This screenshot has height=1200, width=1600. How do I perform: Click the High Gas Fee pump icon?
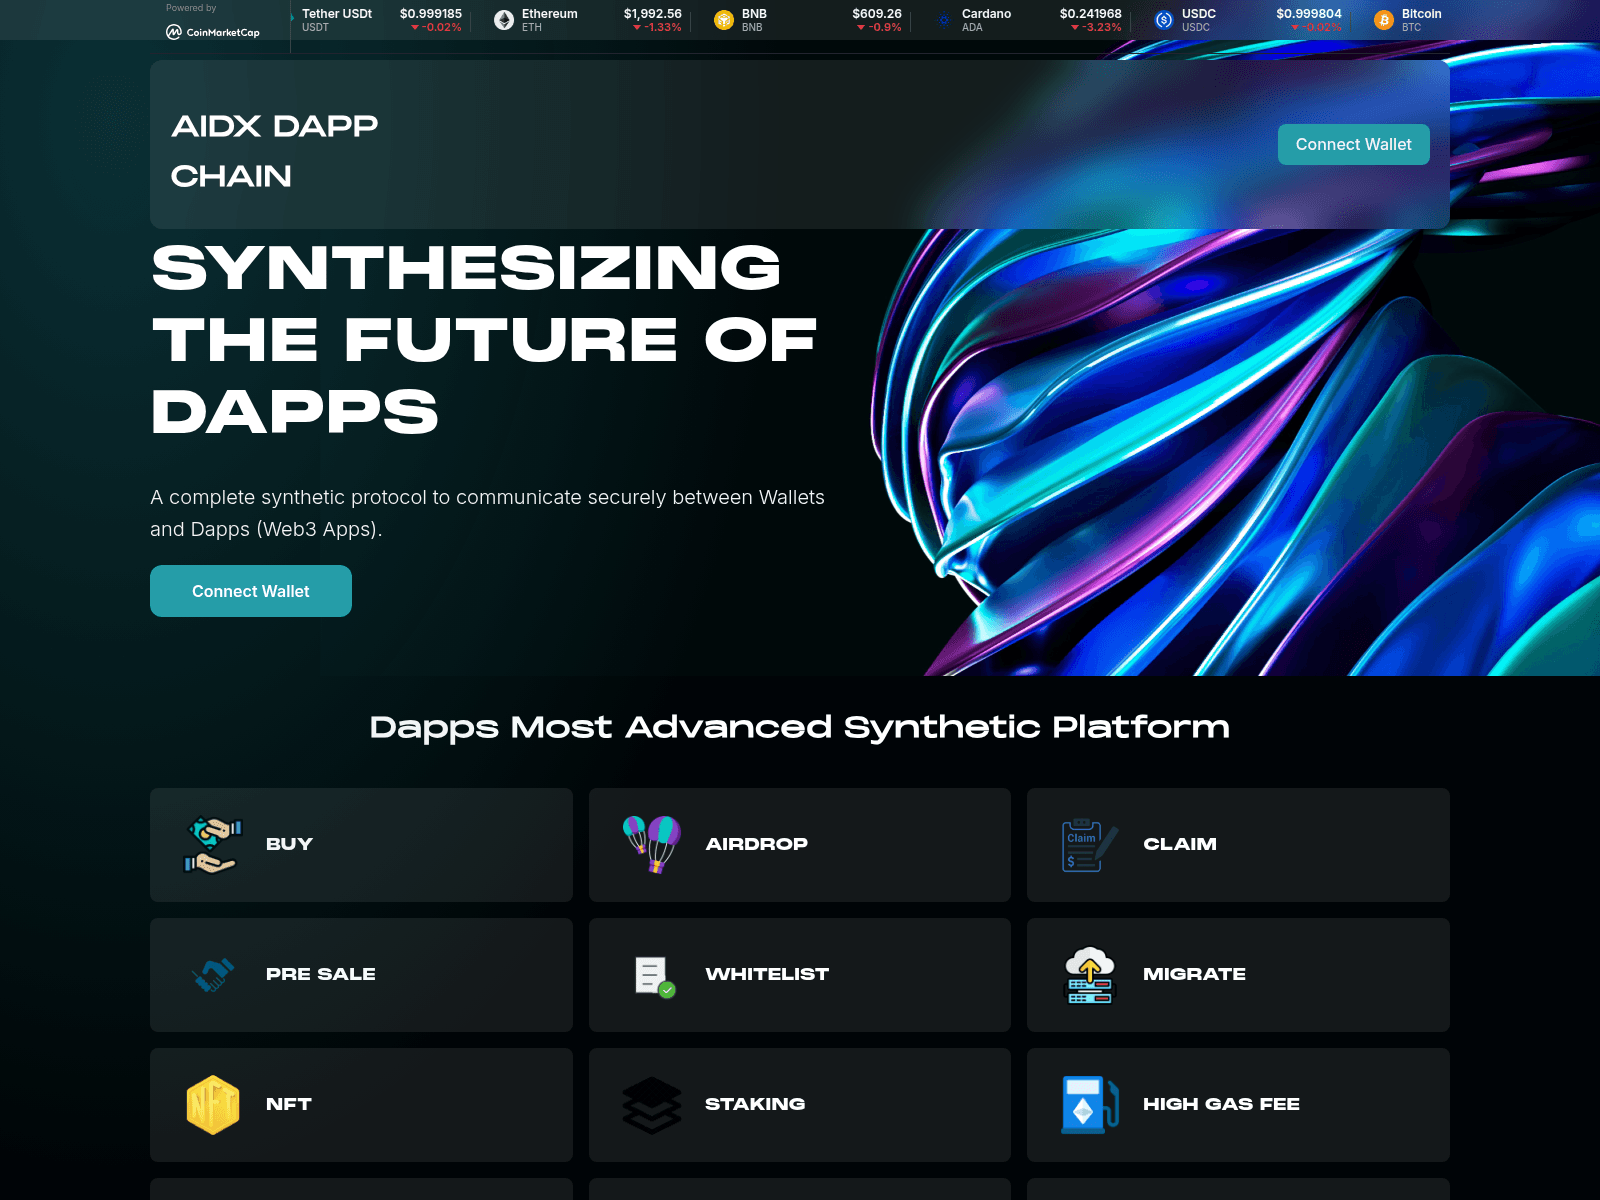pos(1090,1105)
